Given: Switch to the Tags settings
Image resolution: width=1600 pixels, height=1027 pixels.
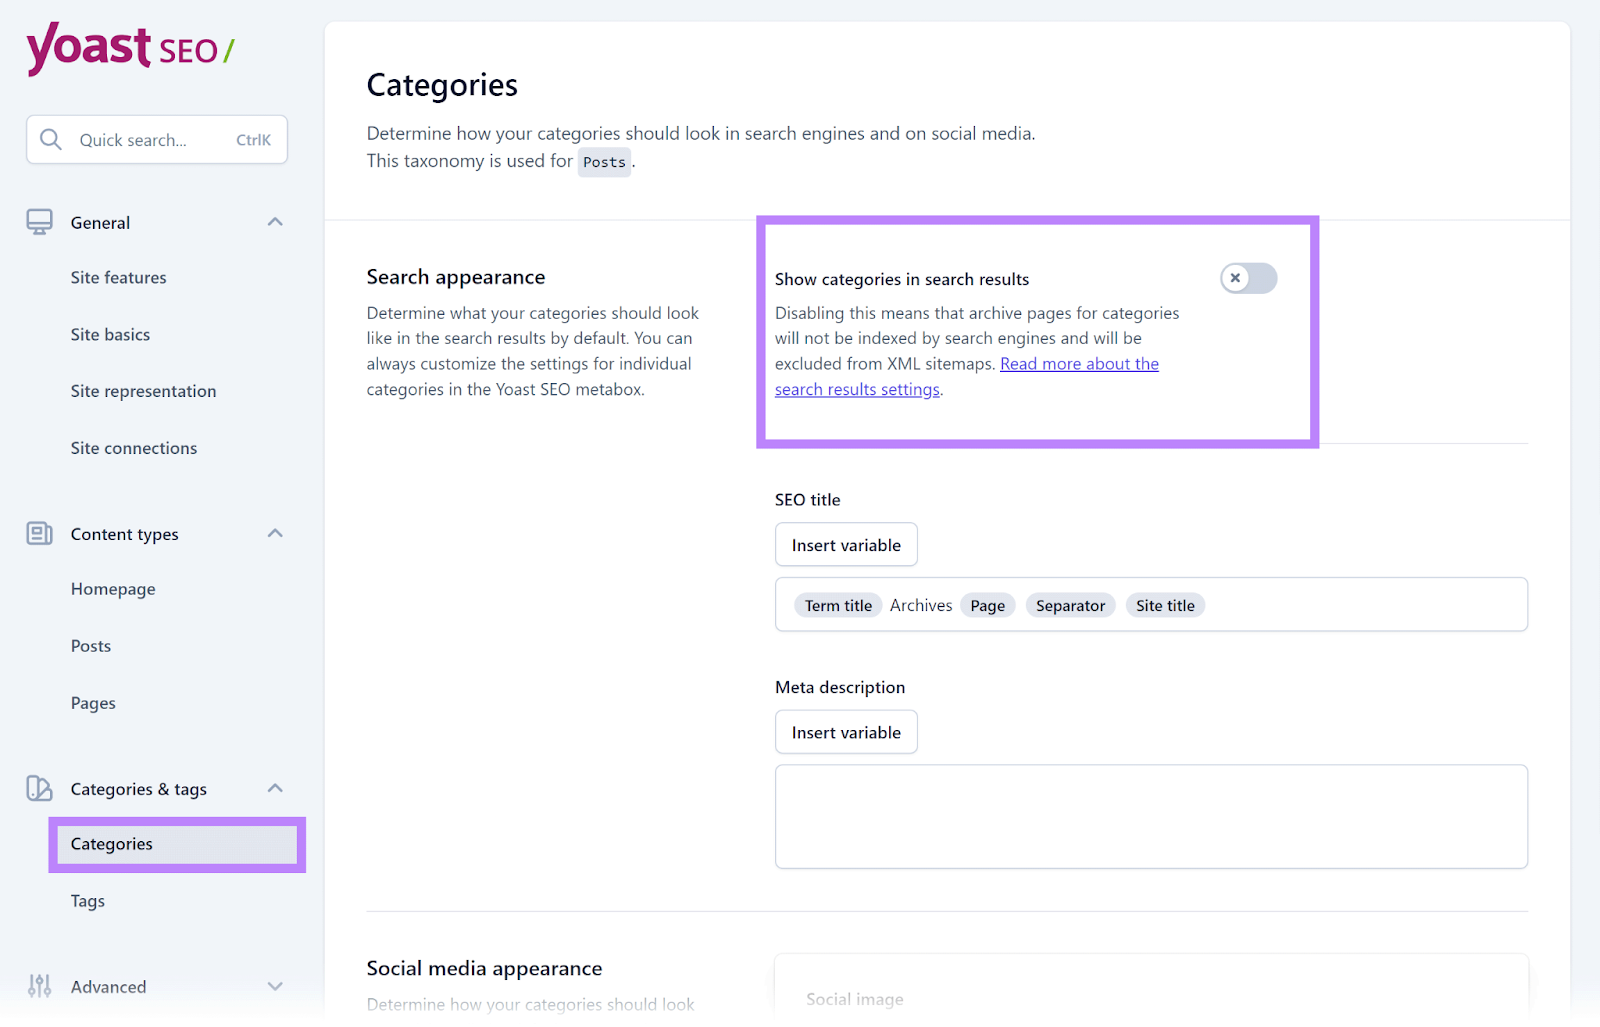Looking at the screenshot, I should pos(87,900).
